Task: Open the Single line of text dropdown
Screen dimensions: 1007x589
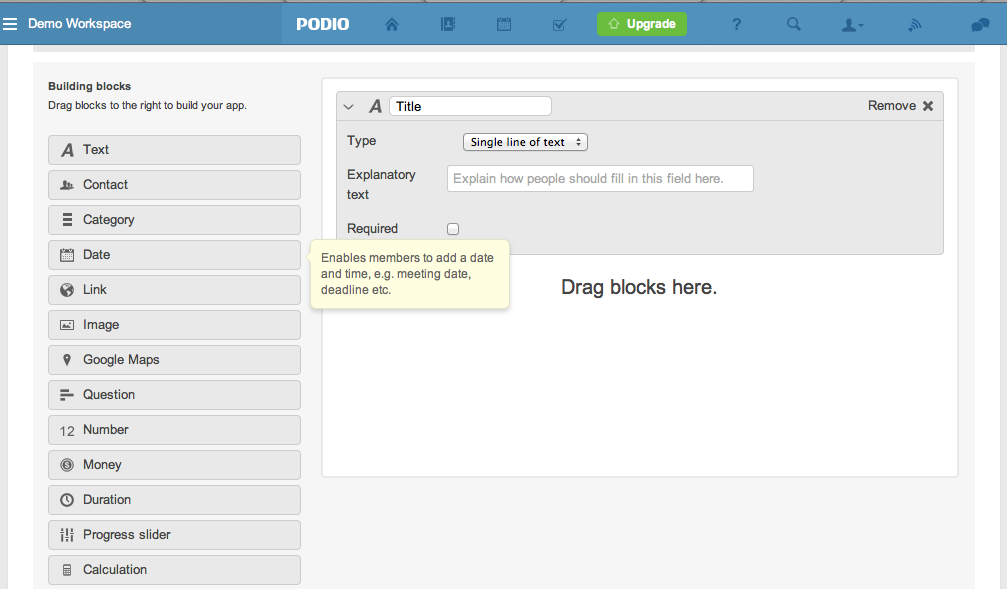Action: click(x=525, y=142)
